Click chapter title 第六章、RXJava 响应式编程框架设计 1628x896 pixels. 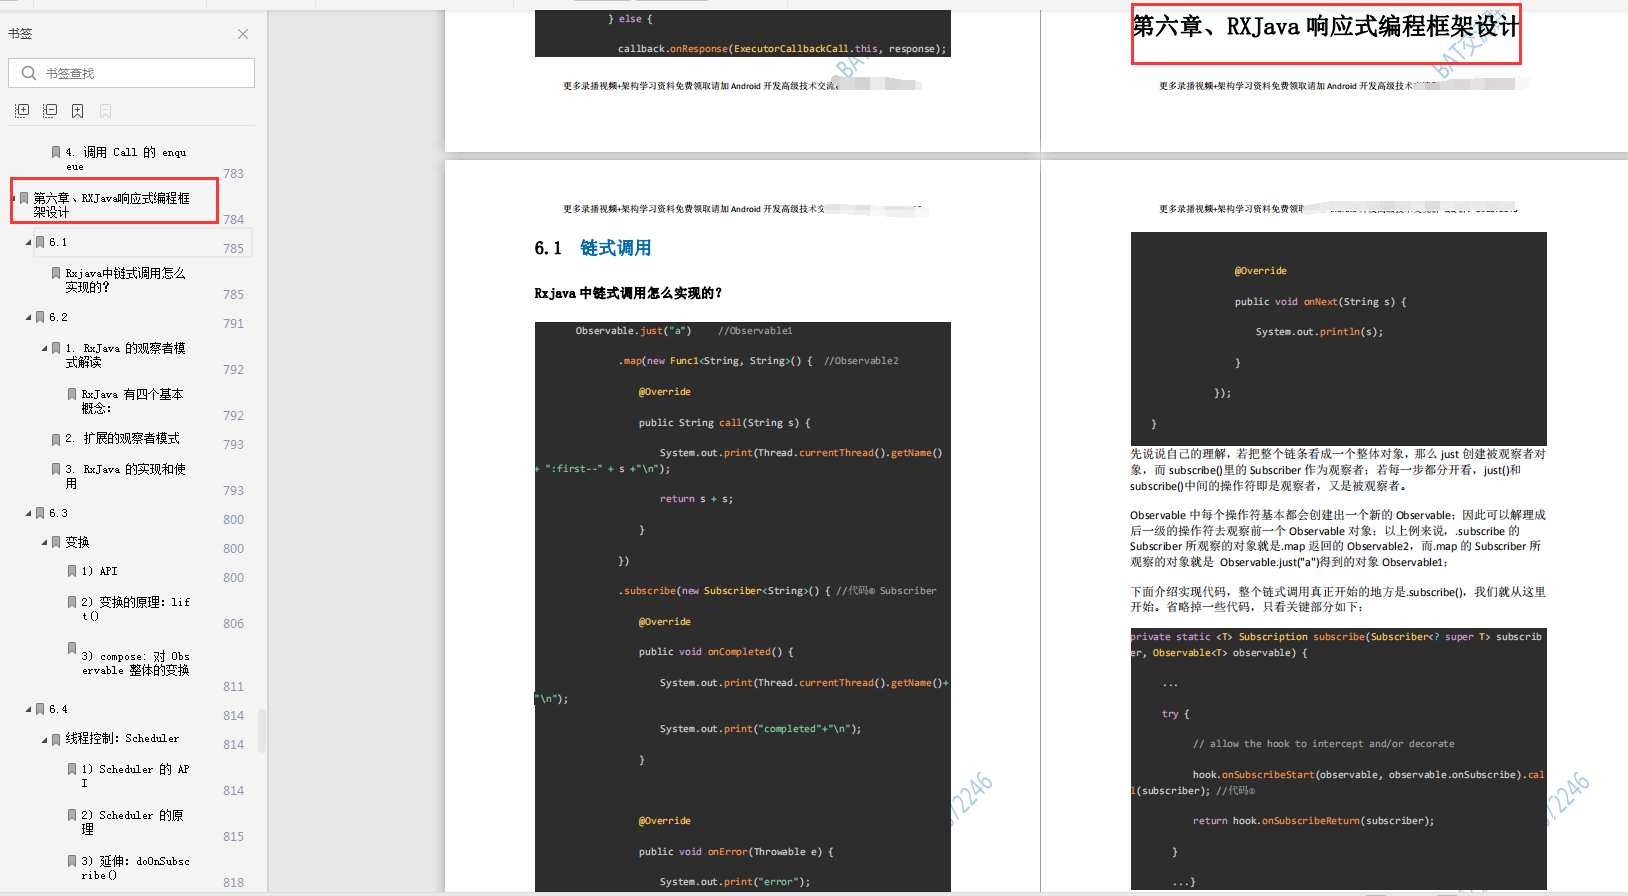tap(1326, 27)
